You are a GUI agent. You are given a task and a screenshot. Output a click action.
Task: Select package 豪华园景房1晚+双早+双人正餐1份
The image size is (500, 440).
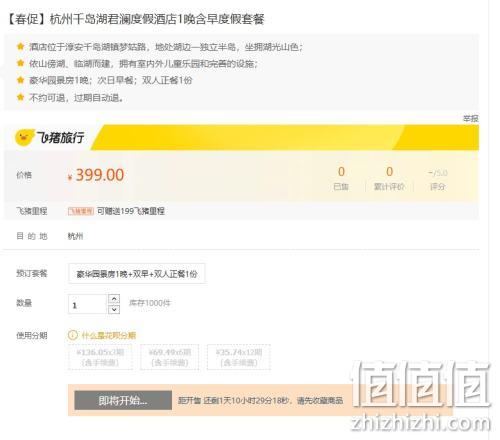(x=137, y=274)
